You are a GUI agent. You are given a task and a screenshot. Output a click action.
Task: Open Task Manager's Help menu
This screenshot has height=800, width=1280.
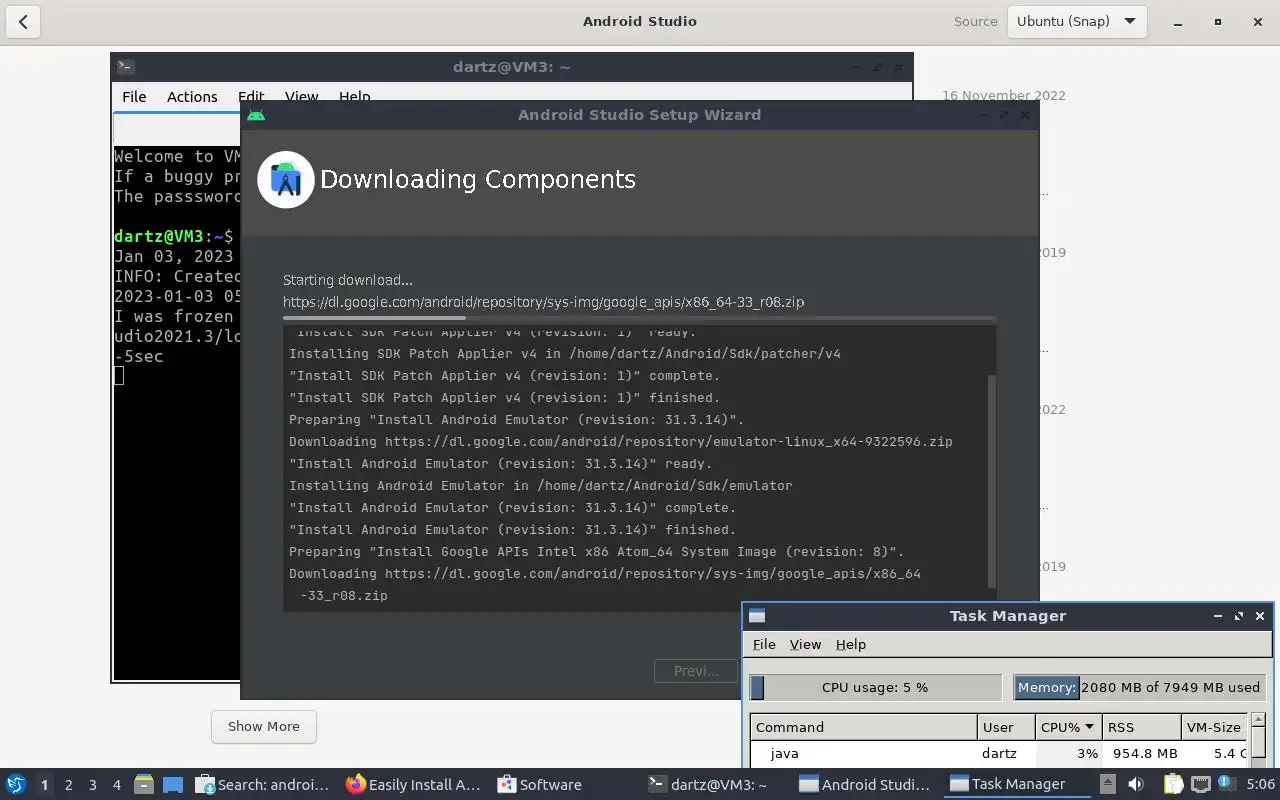pyautogui.click(x=851, y=645)
